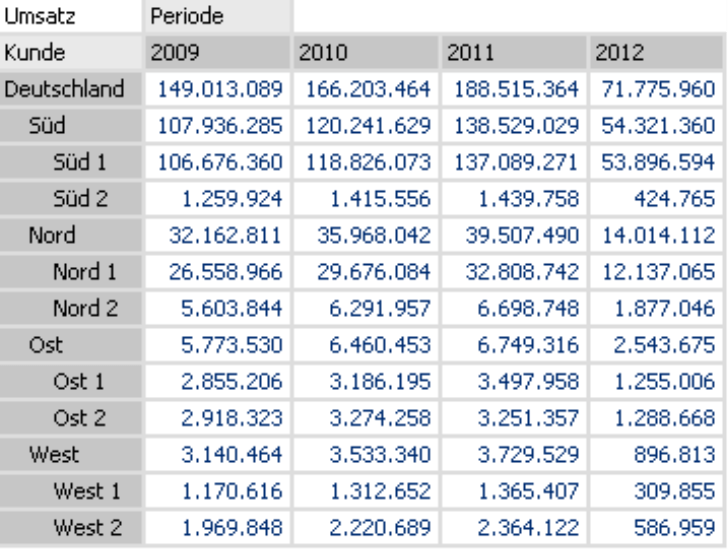Click the value 137.089.271
Image resolution: width=728 pixels, height=549 pixels.
pos(514,162)
